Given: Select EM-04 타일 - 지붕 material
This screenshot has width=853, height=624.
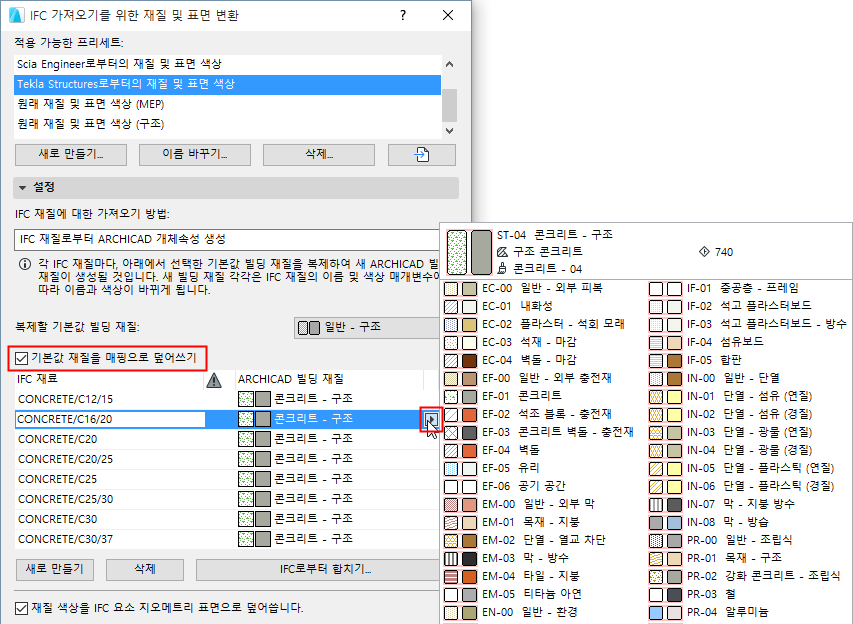Looking at the screenshot, I should click(541, 576).
